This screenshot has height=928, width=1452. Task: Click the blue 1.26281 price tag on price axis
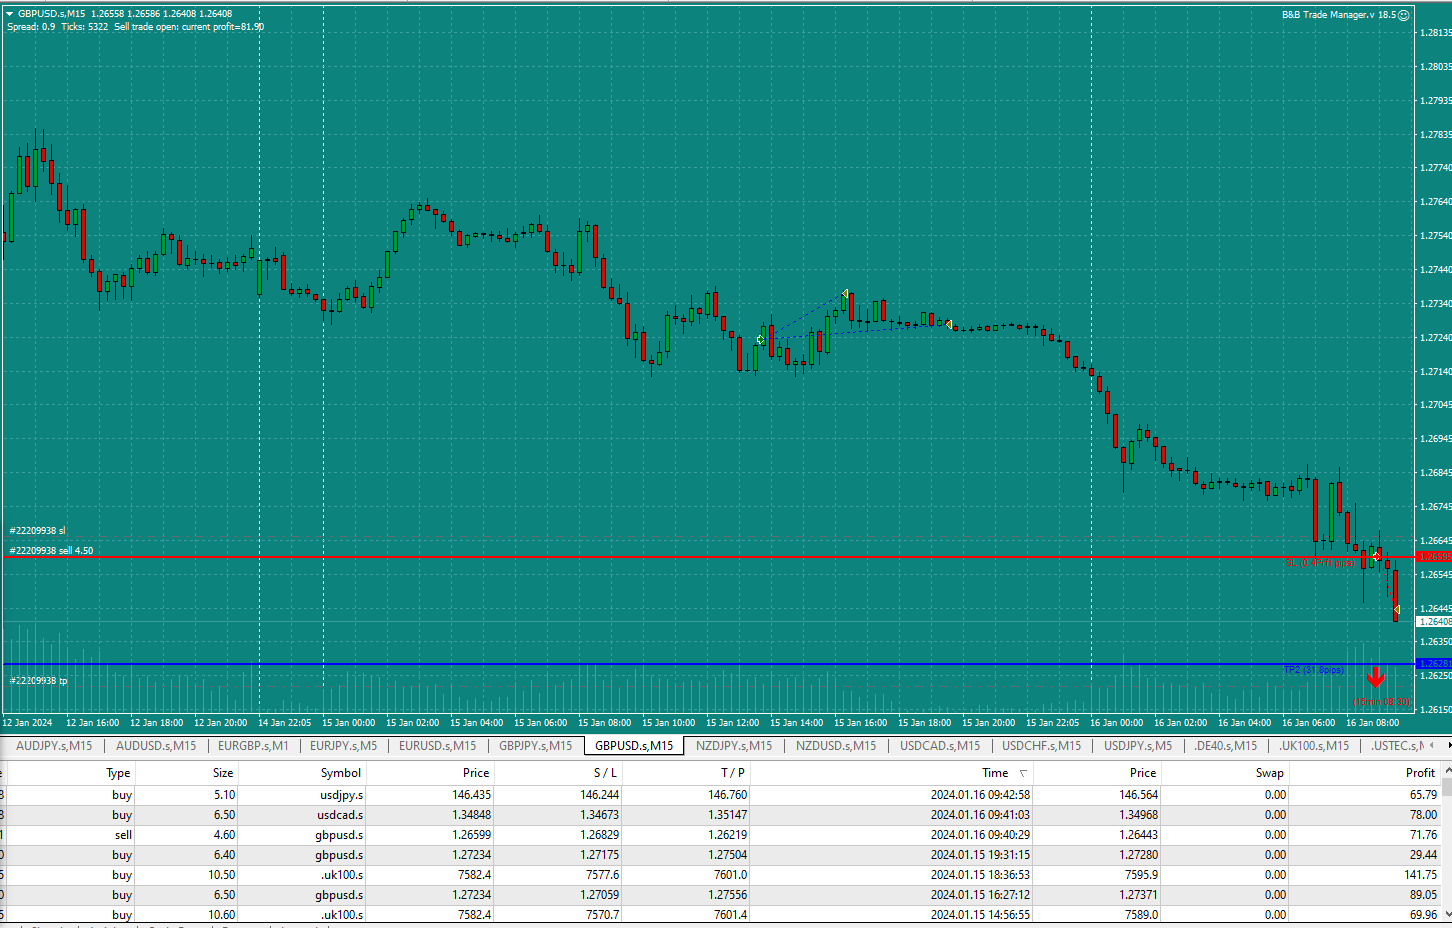pyautogui.click(x=1434, y=664)
